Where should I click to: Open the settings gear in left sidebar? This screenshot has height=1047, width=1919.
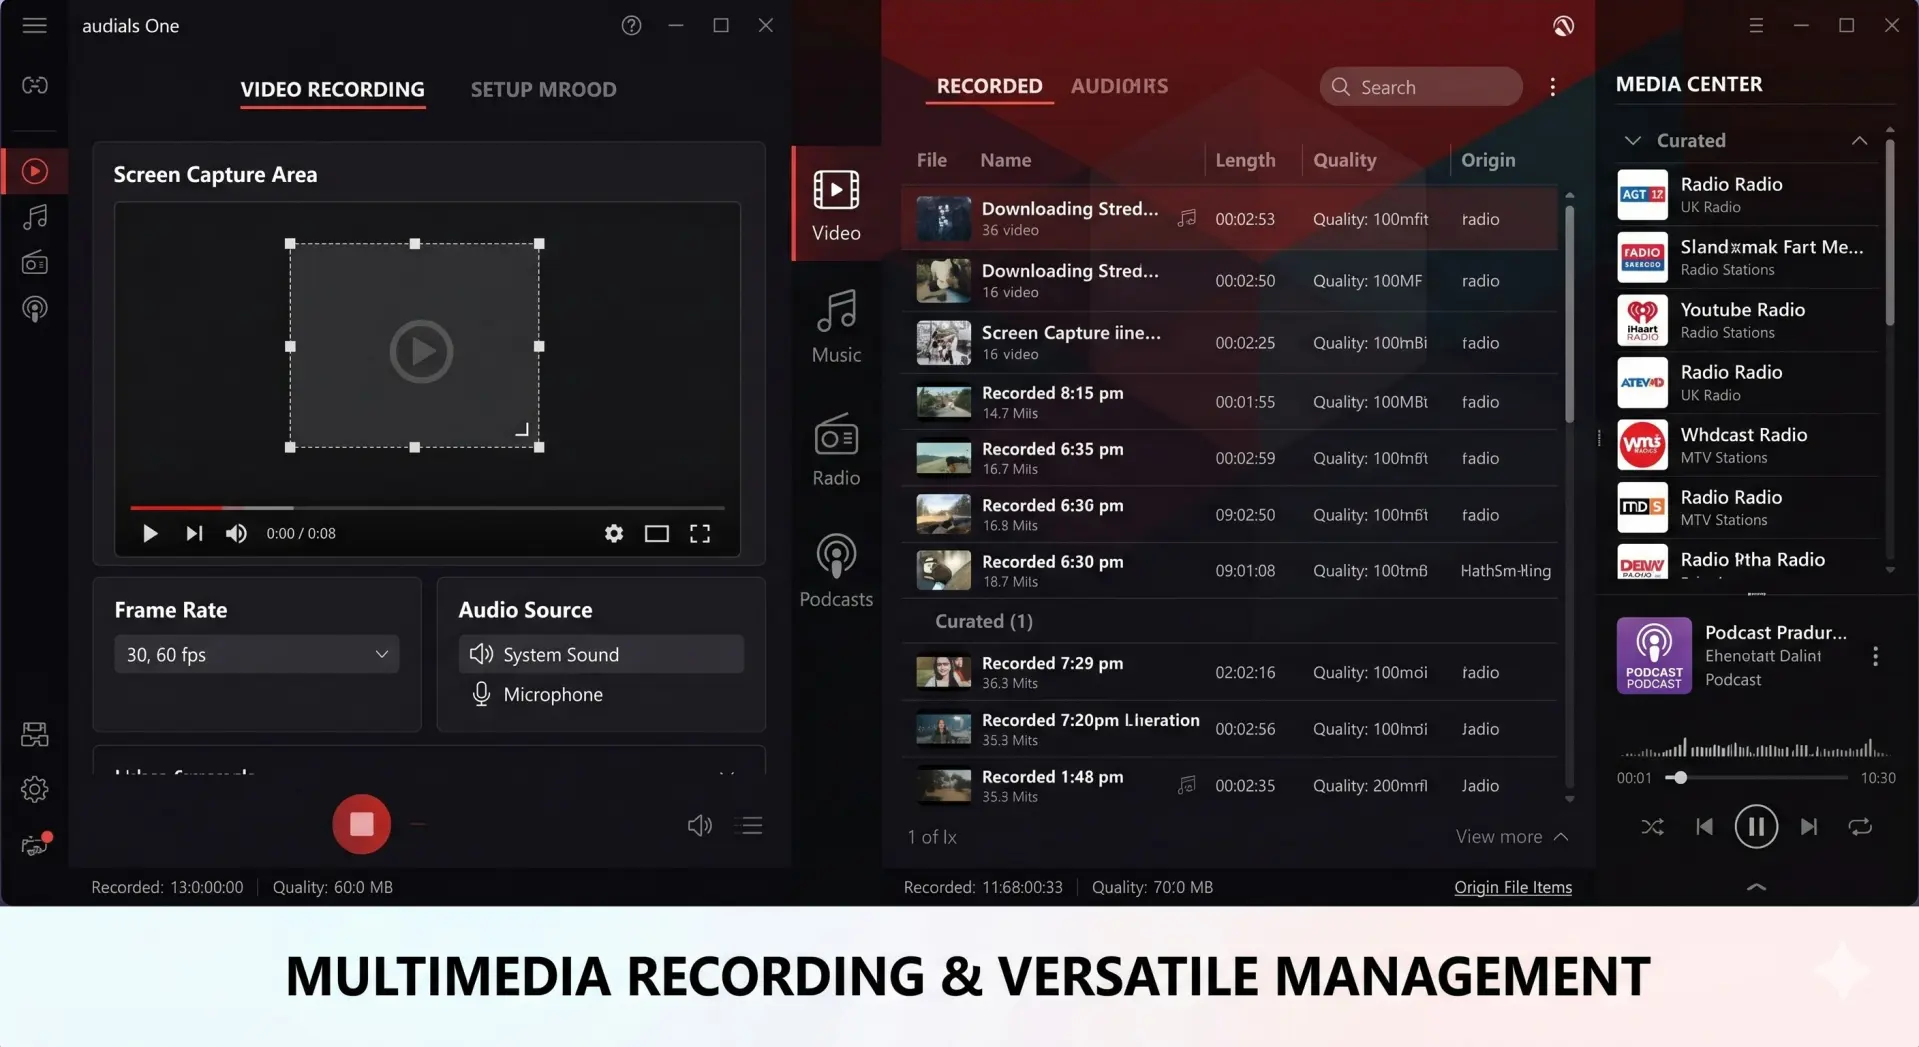pos(35,789)
